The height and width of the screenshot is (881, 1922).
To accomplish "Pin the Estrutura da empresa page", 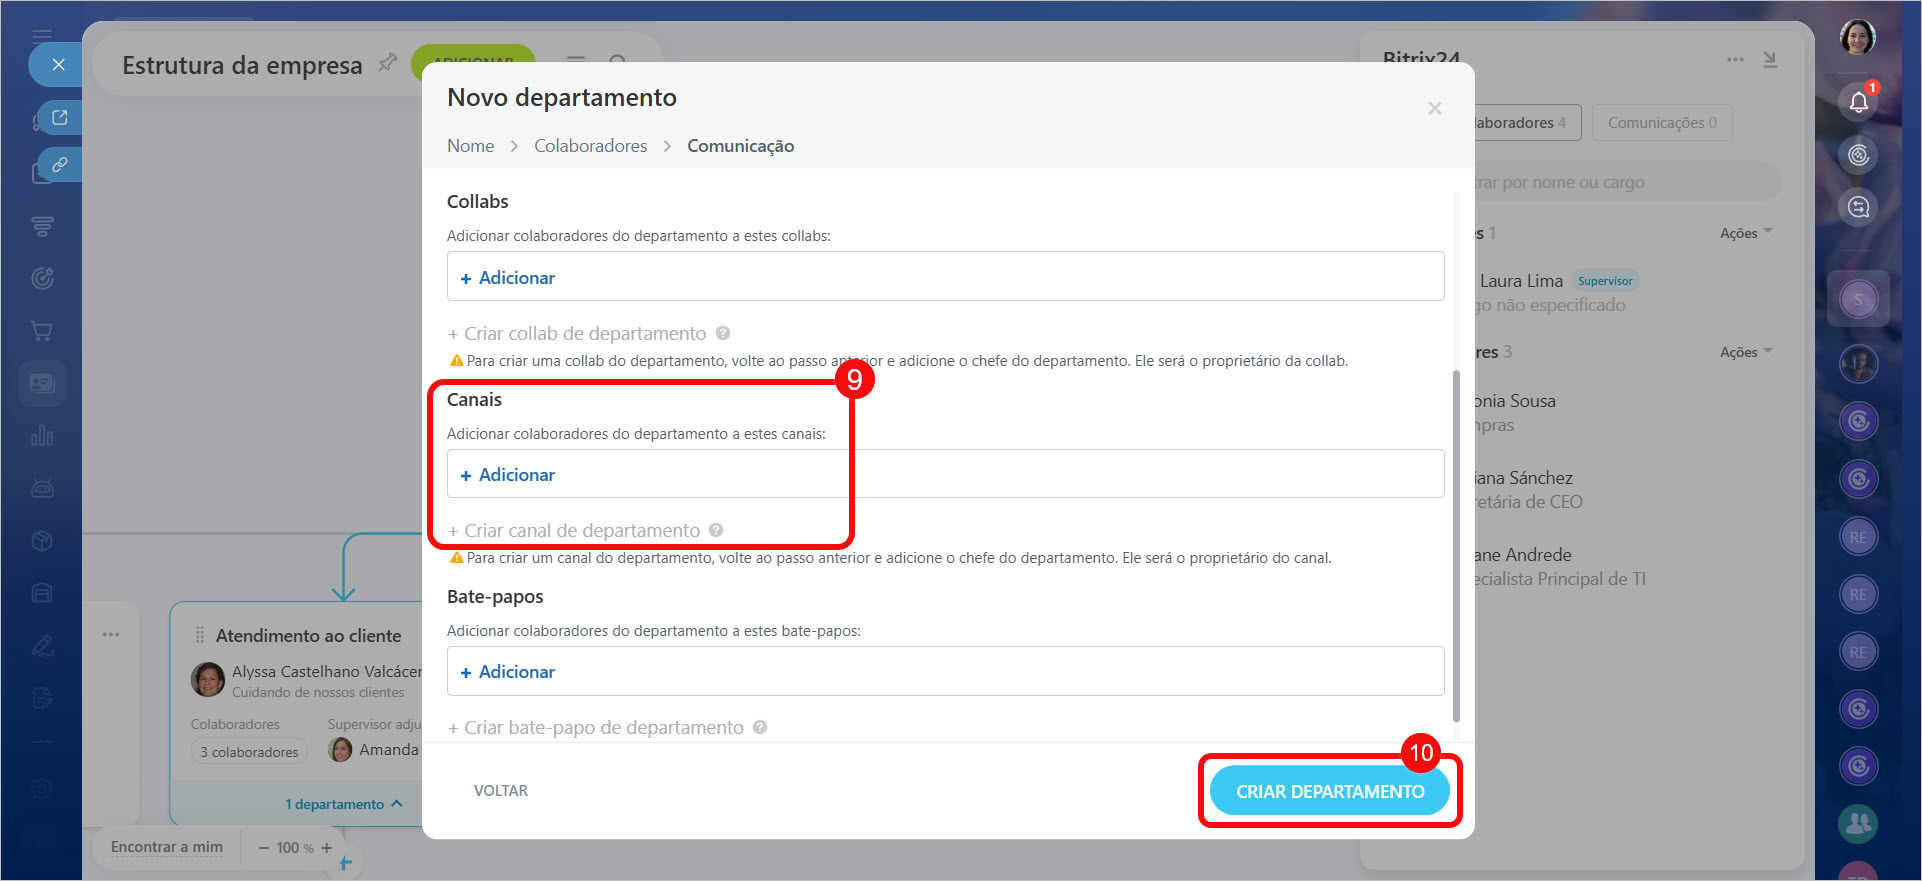I will click(387, 64).
